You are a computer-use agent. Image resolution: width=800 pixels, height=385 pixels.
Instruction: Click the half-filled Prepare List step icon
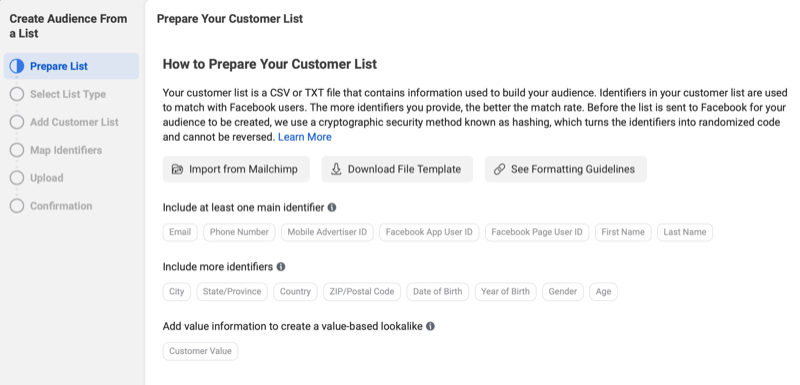17,66
